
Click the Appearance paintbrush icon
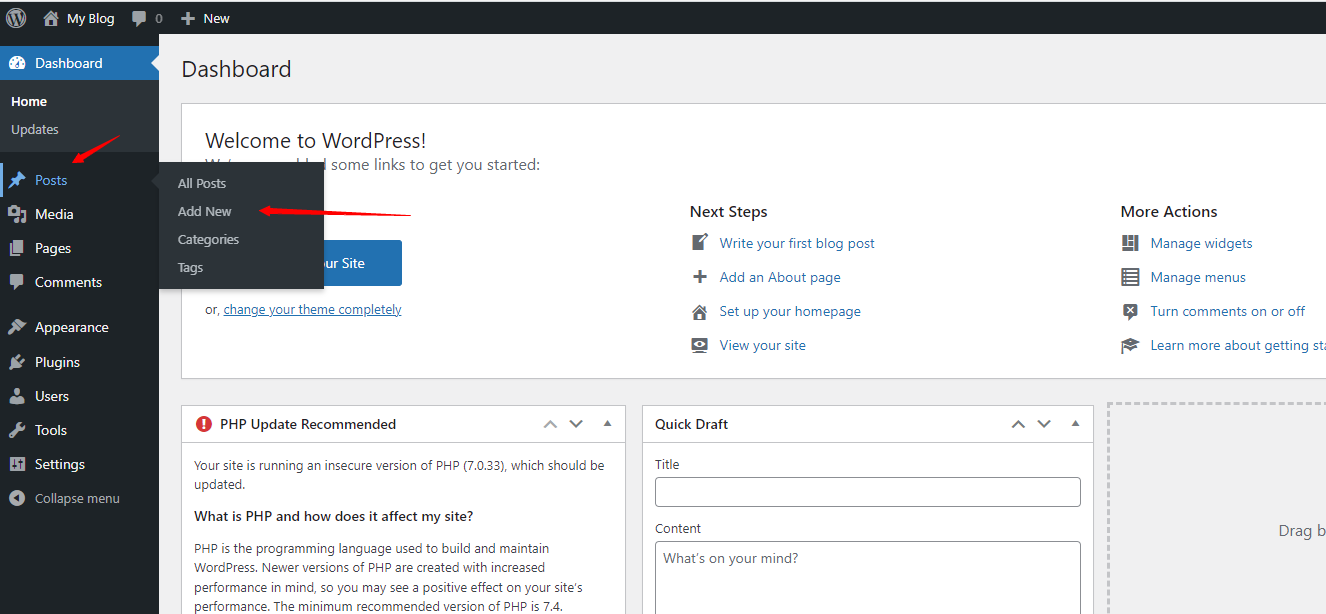[17, 327]
